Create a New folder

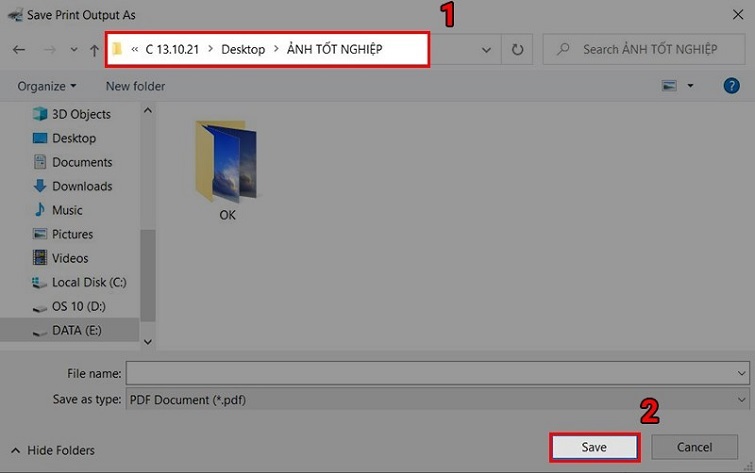(x=135, y=86)
